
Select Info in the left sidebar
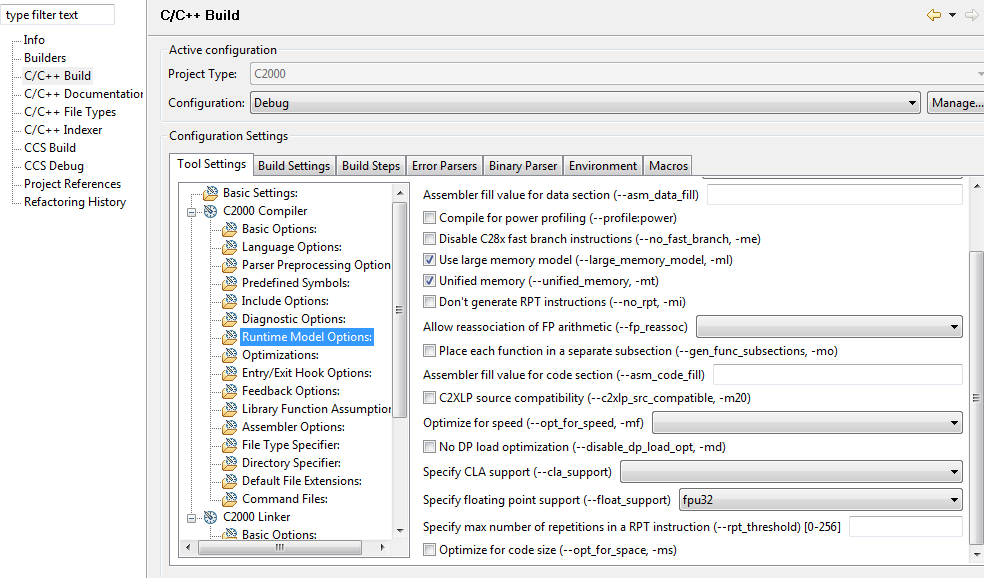tap(34, 40)
